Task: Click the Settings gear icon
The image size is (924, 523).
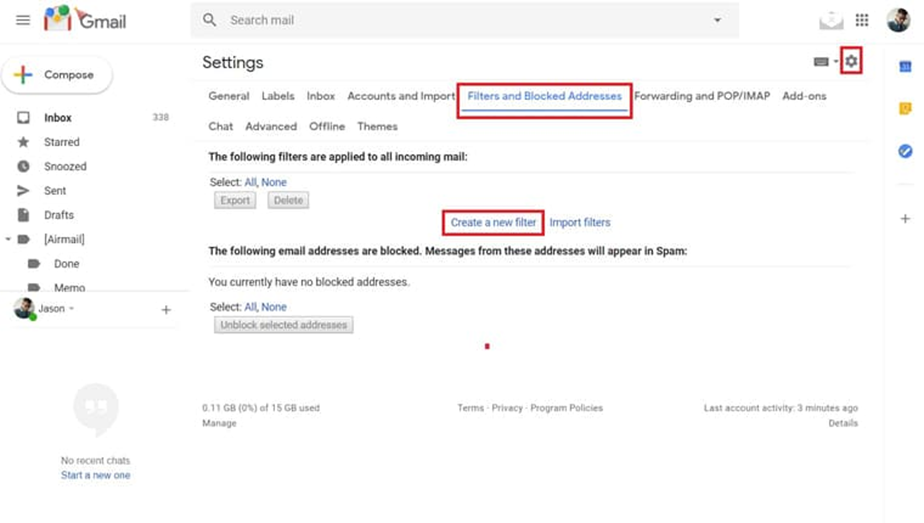Action: pos(851,62)
